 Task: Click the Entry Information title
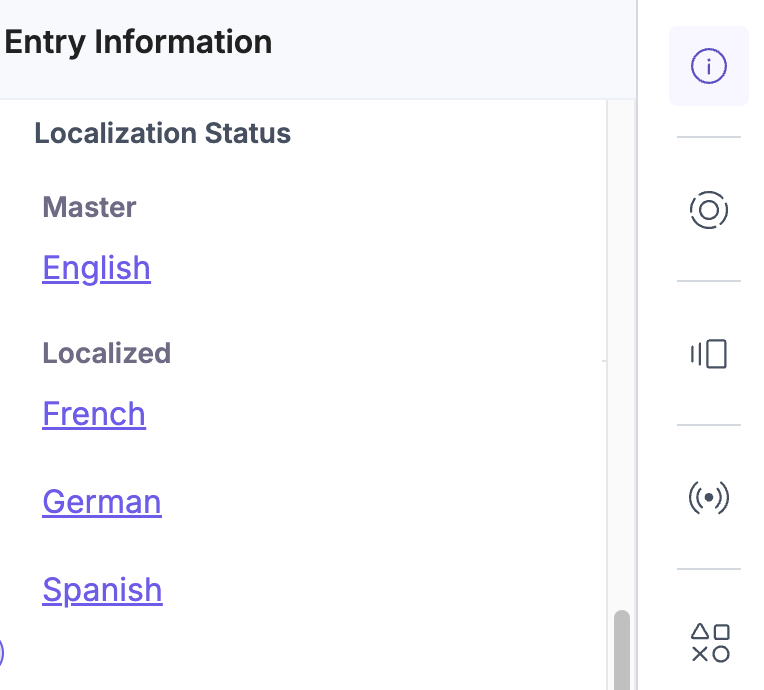[138, 42]
